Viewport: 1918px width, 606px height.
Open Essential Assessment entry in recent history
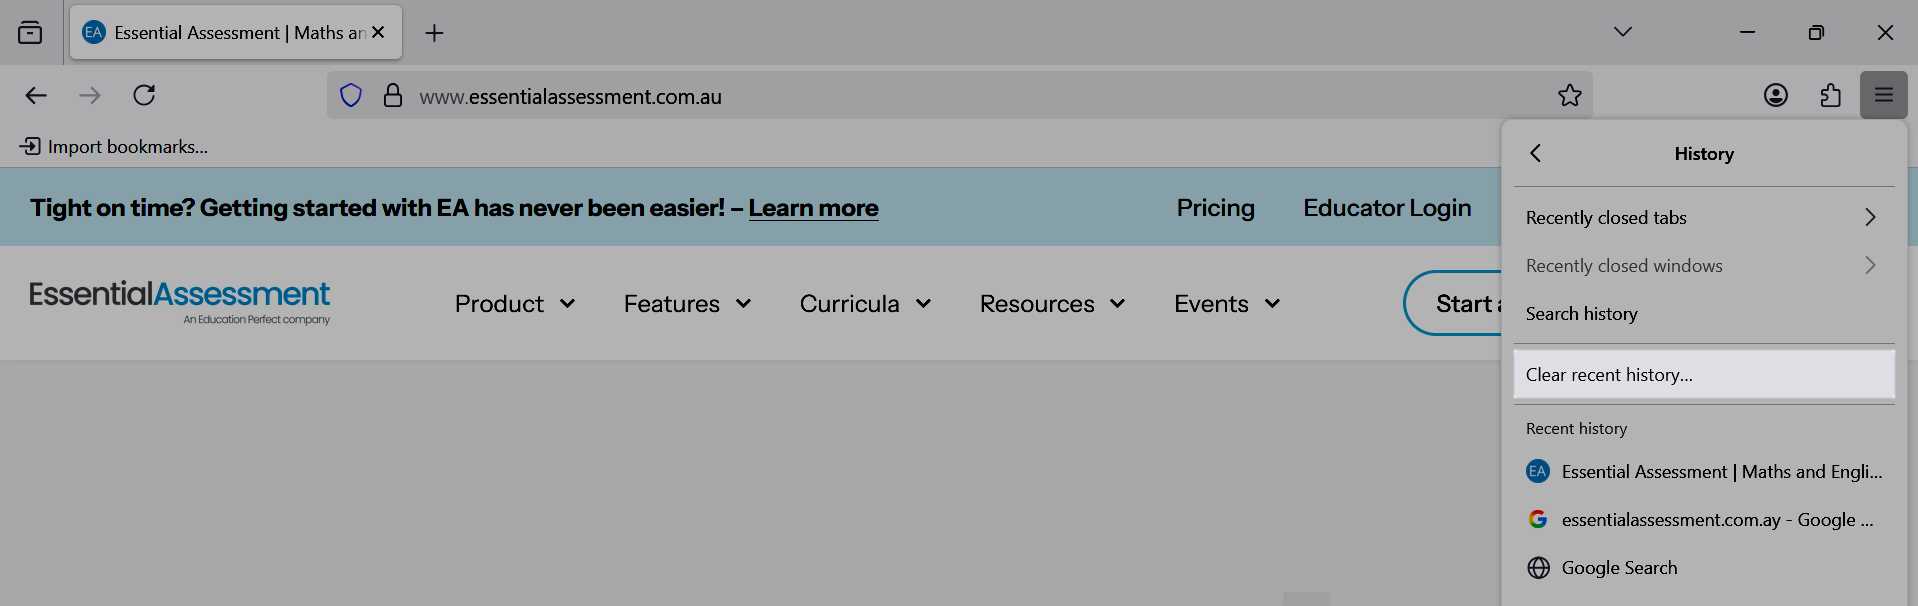[x=1704, y=472]
